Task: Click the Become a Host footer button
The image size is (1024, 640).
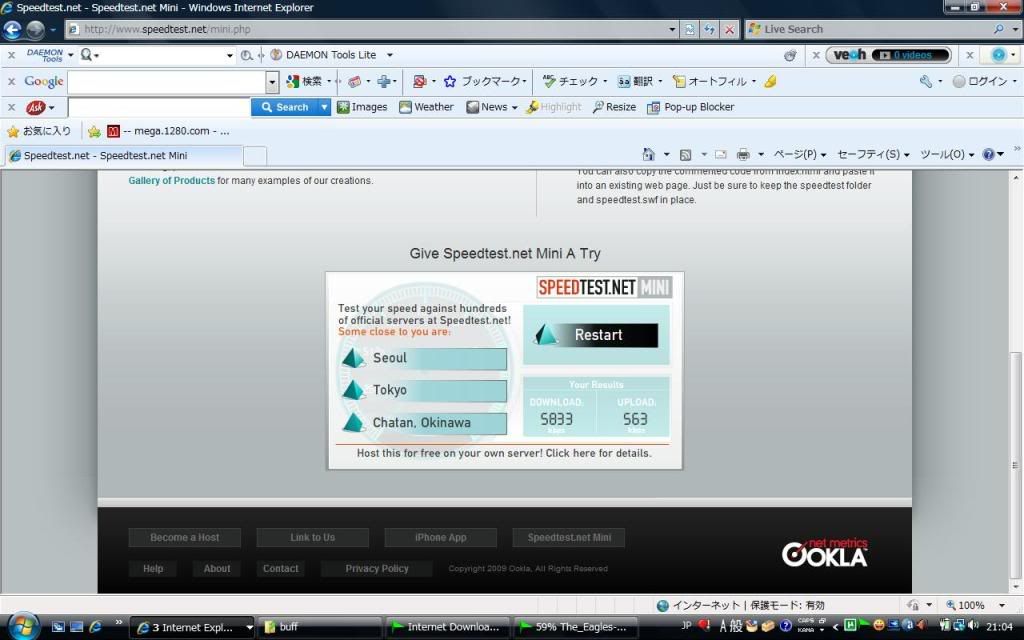Action: [185, 537]
